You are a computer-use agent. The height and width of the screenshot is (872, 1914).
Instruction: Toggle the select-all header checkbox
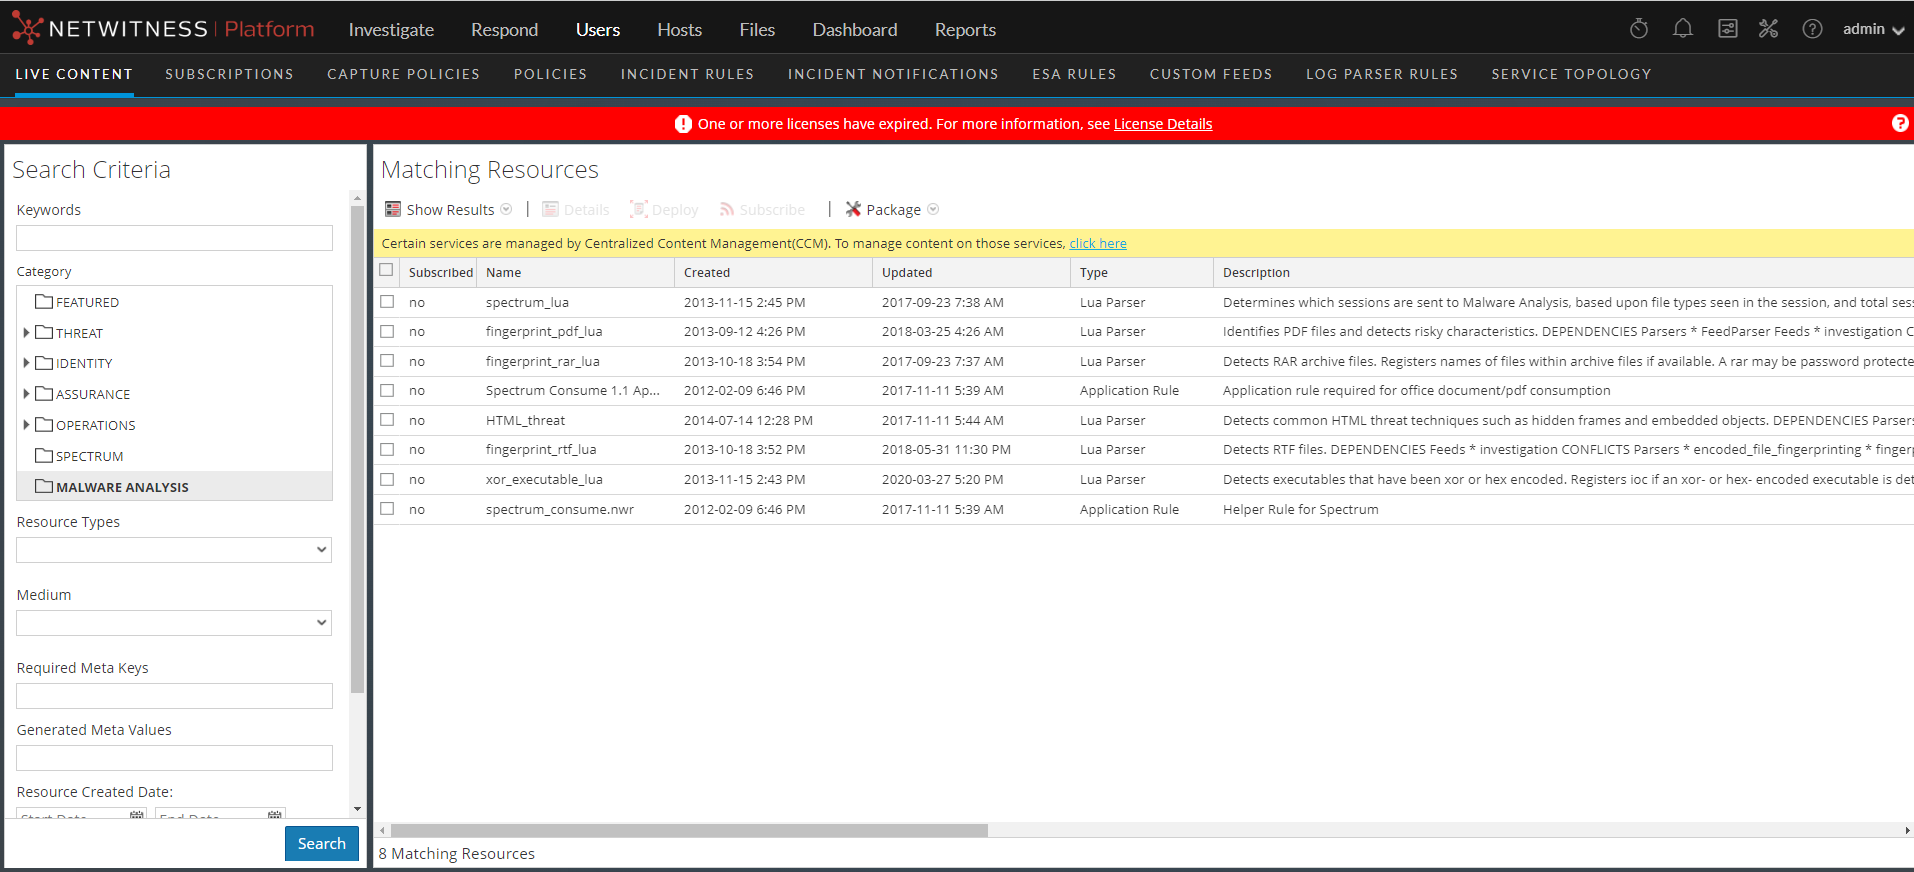point(386,271)
